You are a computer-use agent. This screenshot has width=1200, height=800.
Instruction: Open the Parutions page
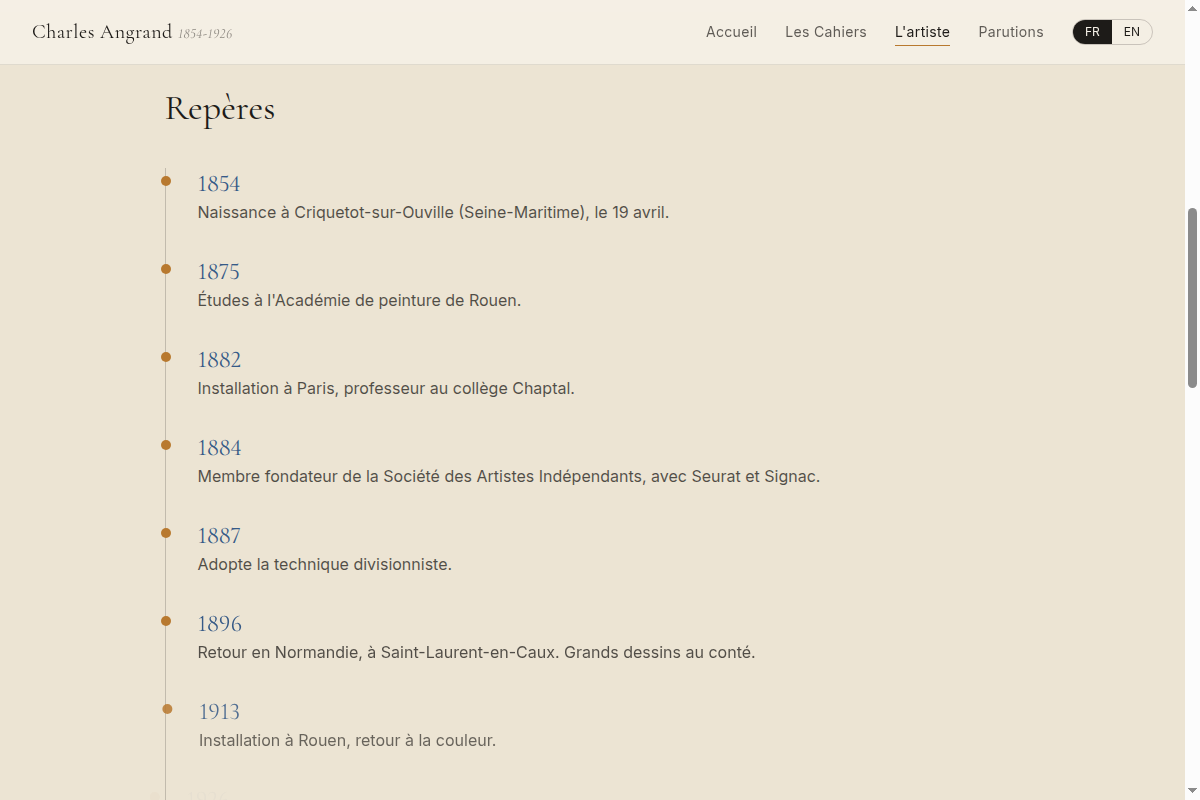click(x=1011, y=32)
